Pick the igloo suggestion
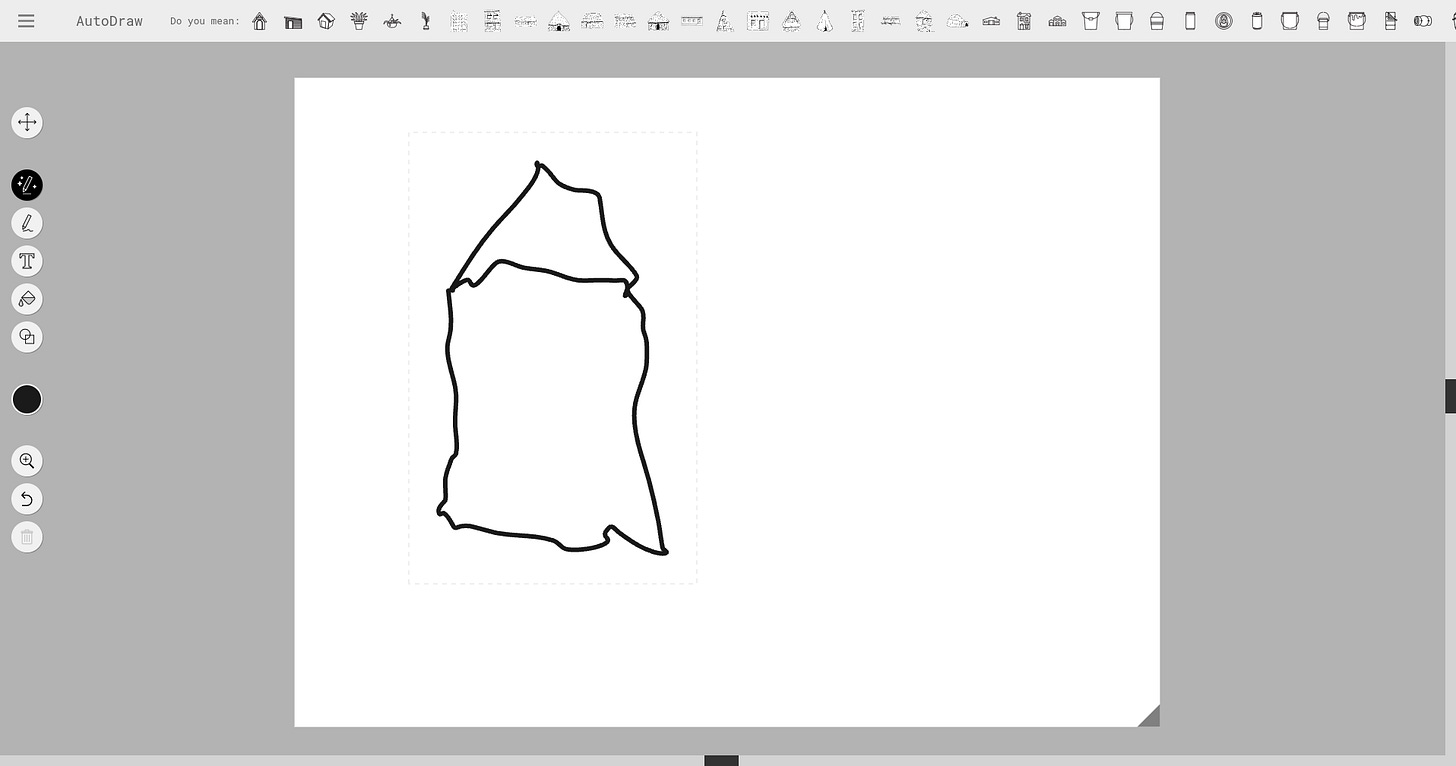This screenshot has height=766, width=1456. 956,20
